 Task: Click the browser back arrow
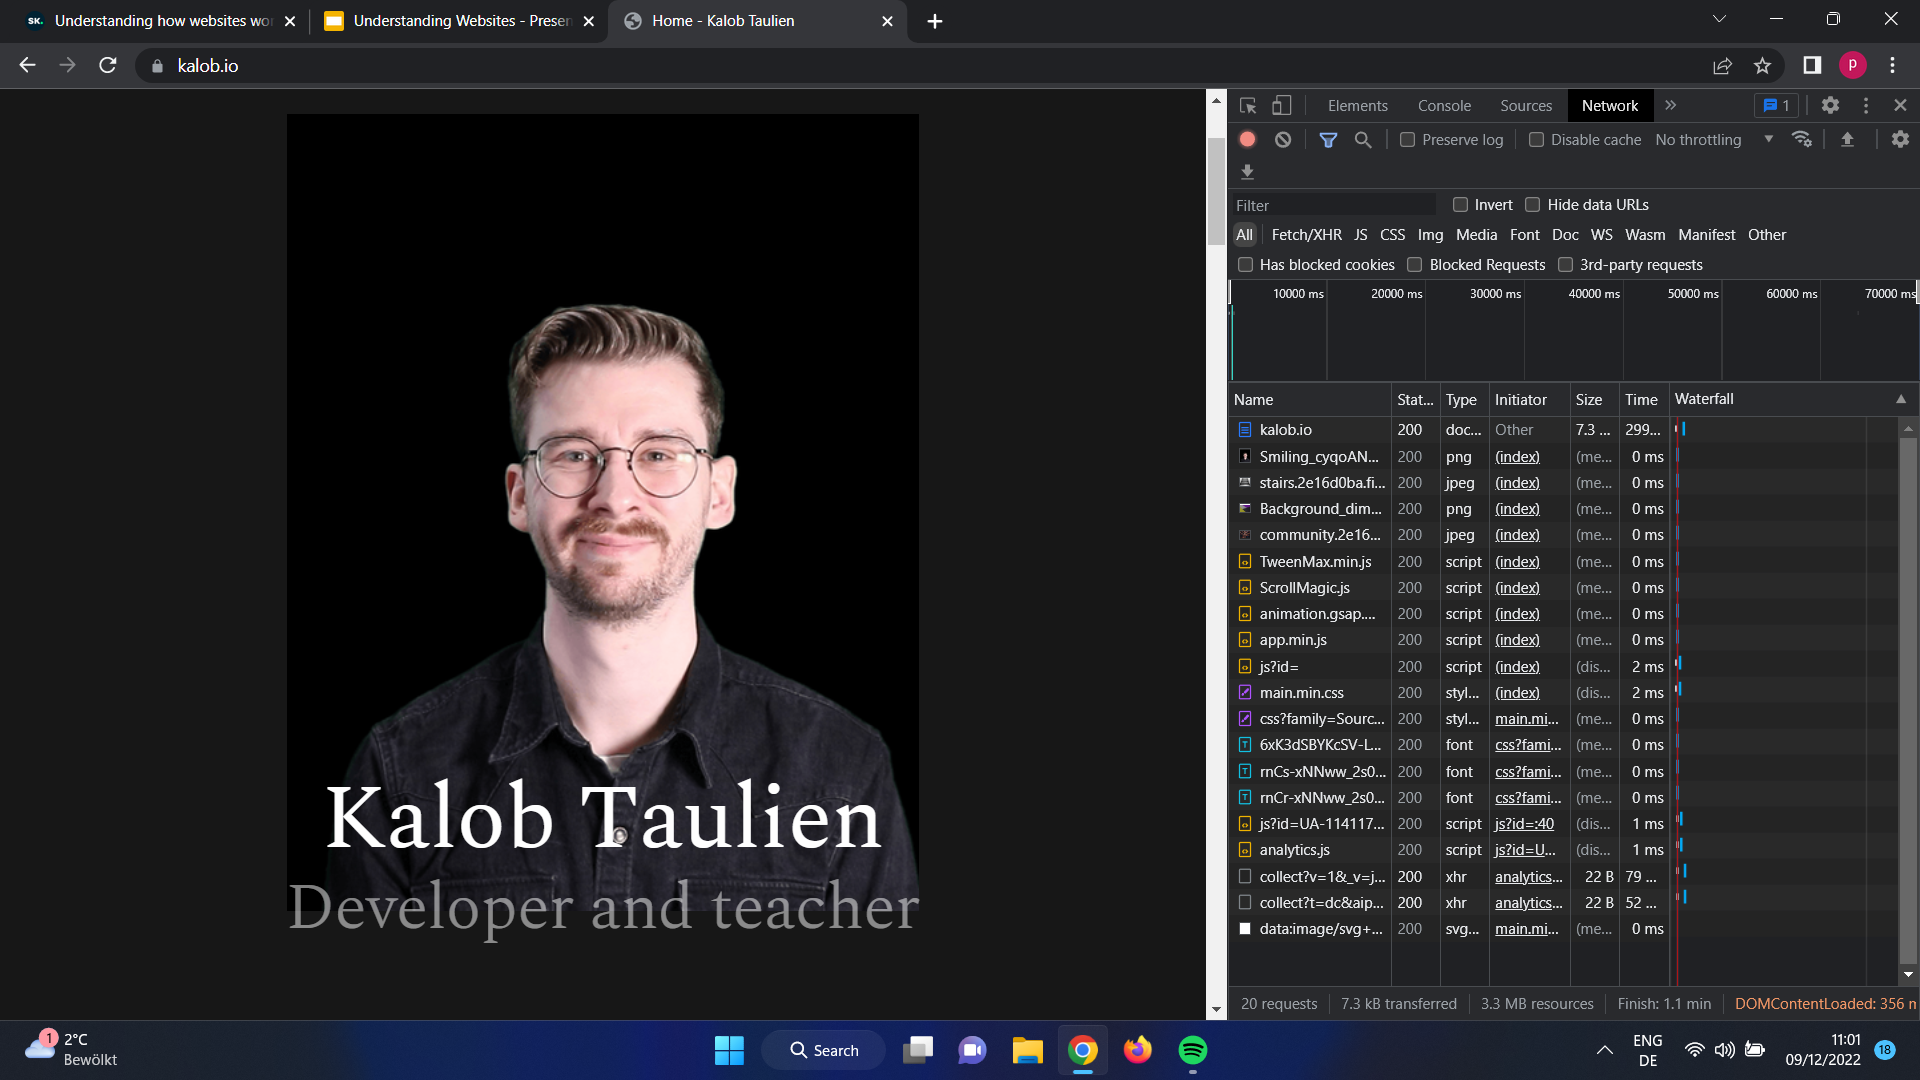pos(27,65)
